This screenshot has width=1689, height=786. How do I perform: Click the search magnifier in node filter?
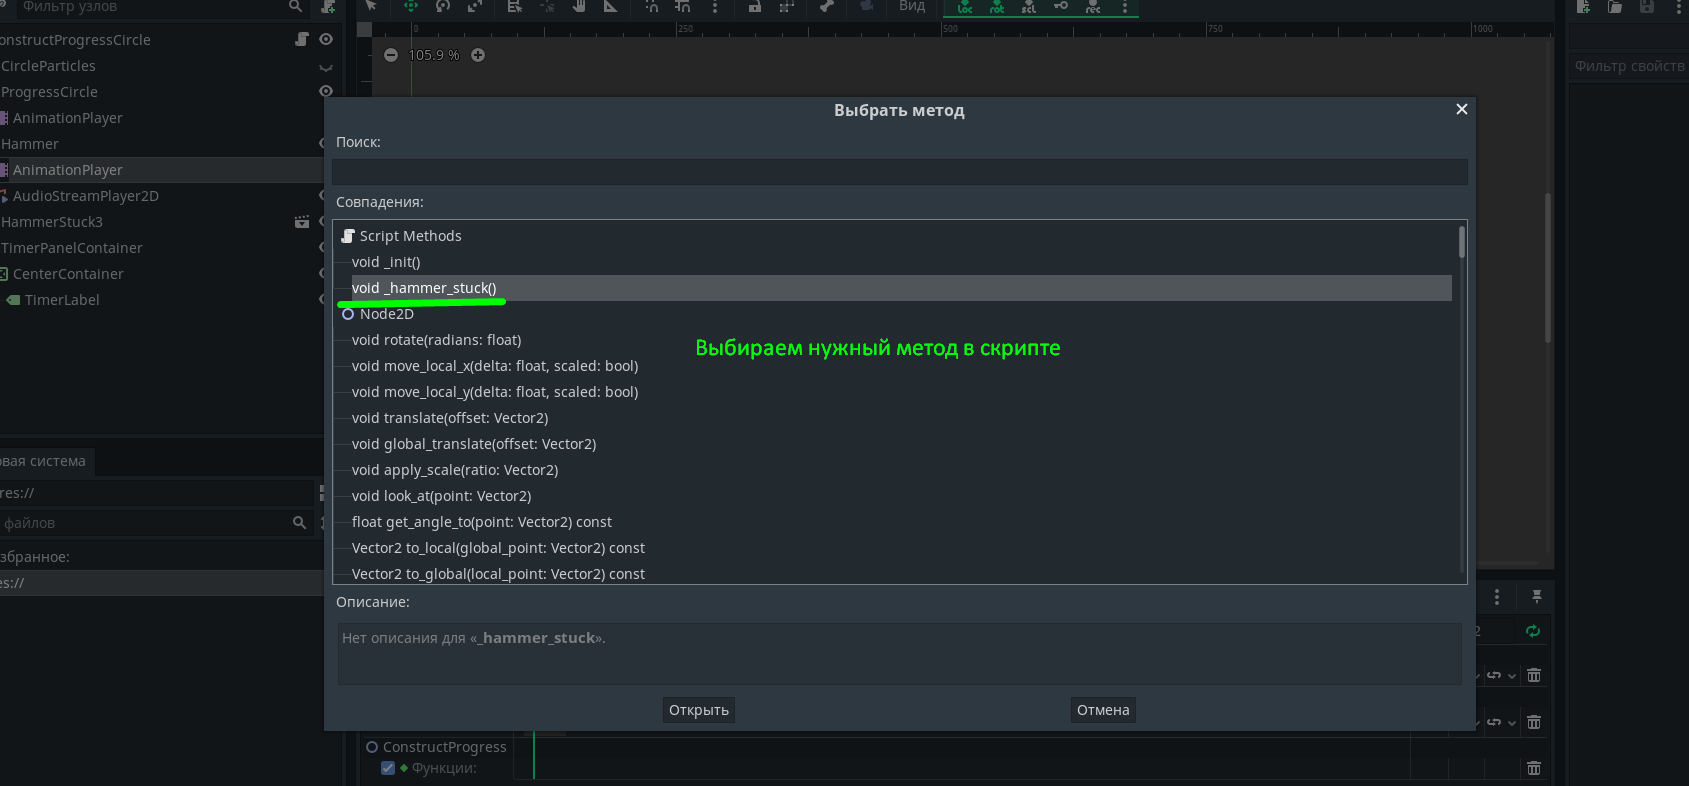[x=295, y=6]
